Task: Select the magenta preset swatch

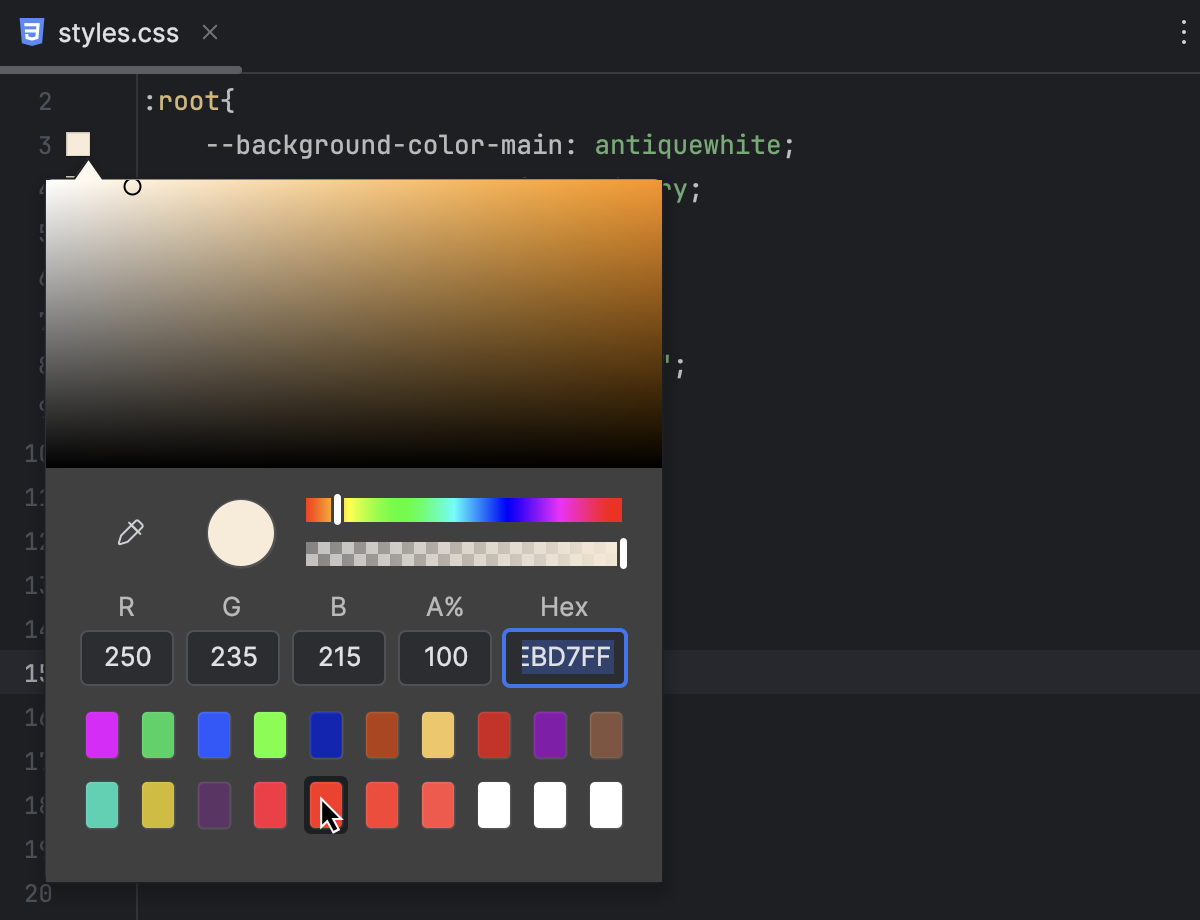Action: (102, 735)
